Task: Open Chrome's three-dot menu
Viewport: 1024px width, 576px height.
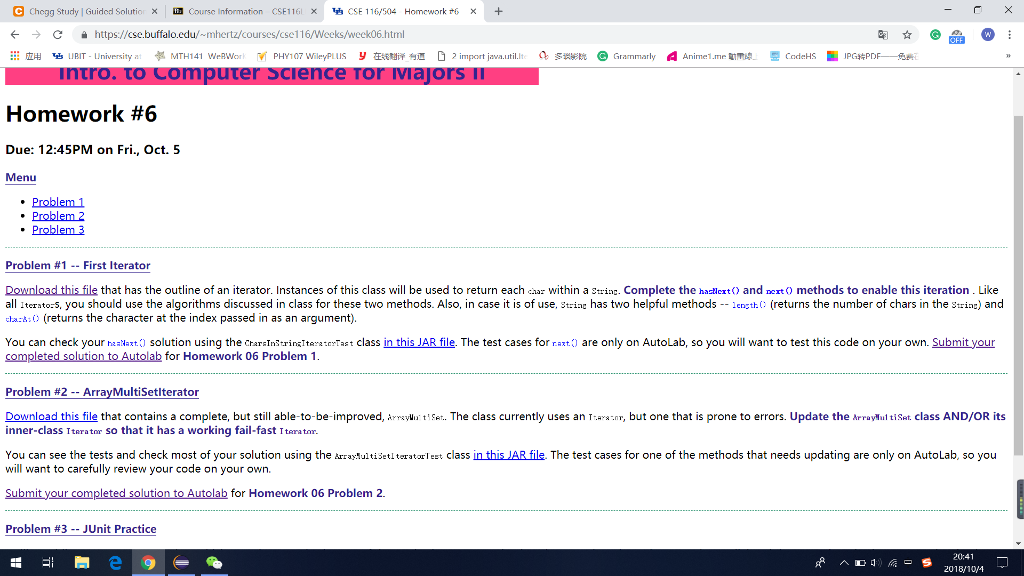Action: pyautogui.click(x=1008, y=34)
